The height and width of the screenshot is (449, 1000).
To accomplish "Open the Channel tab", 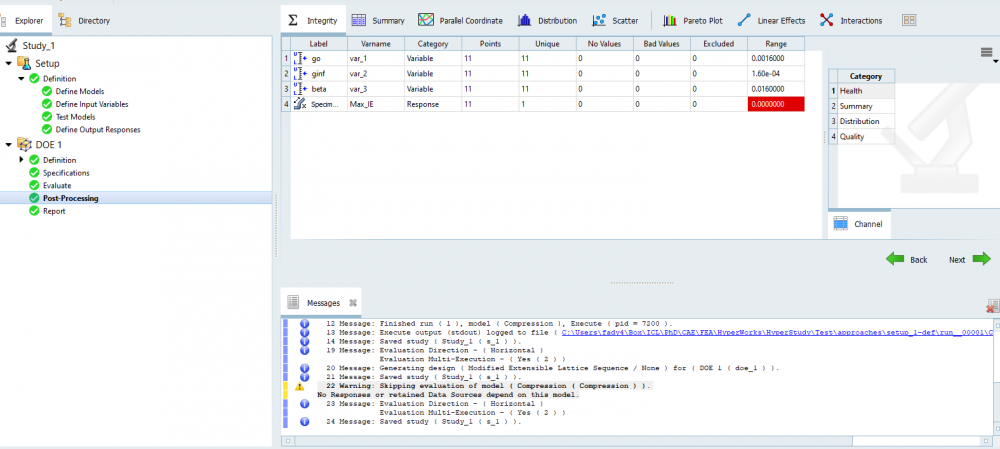I will 859,224.
